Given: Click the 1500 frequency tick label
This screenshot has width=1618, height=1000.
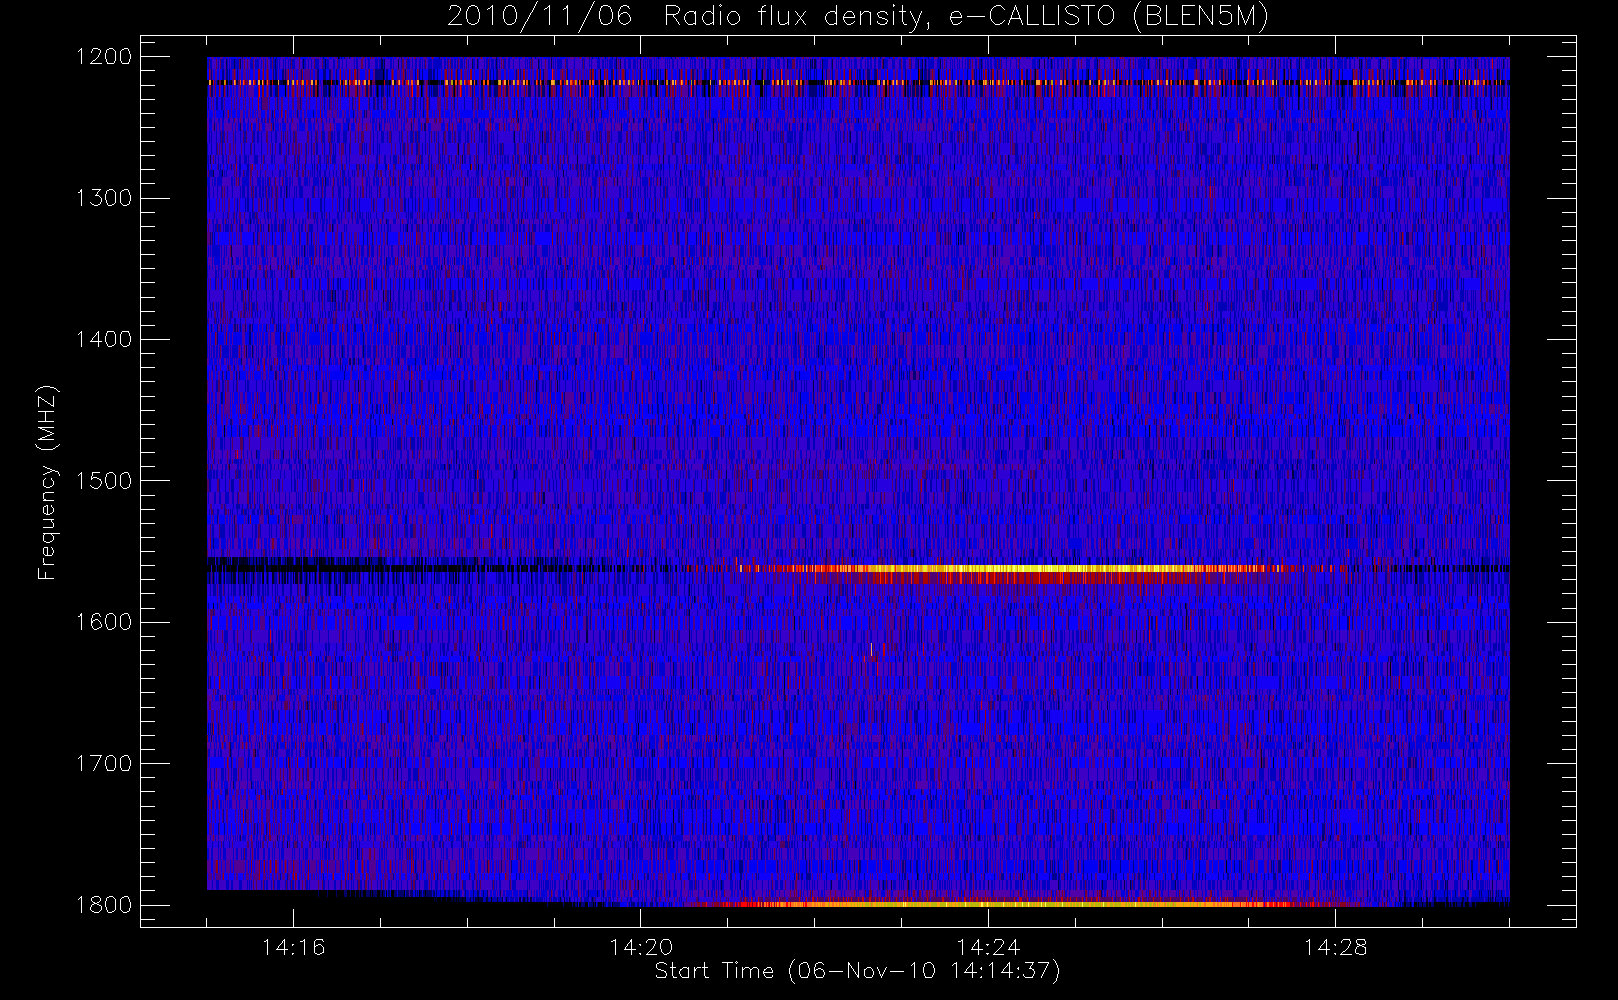Looking at the screenshot, I should click(x=104, y=480).
